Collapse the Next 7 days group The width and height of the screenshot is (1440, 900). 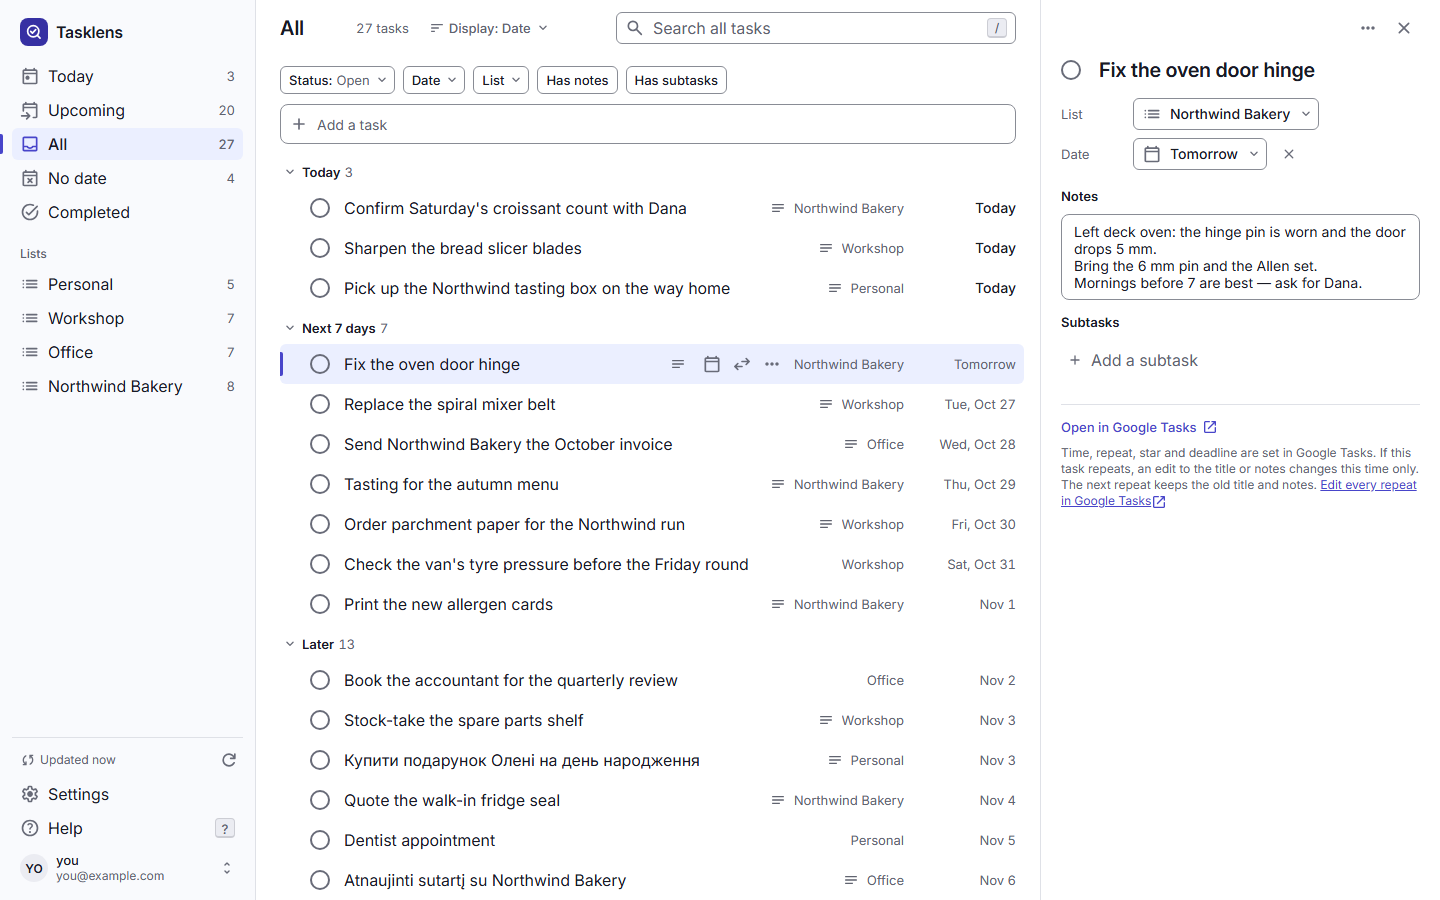290,328
